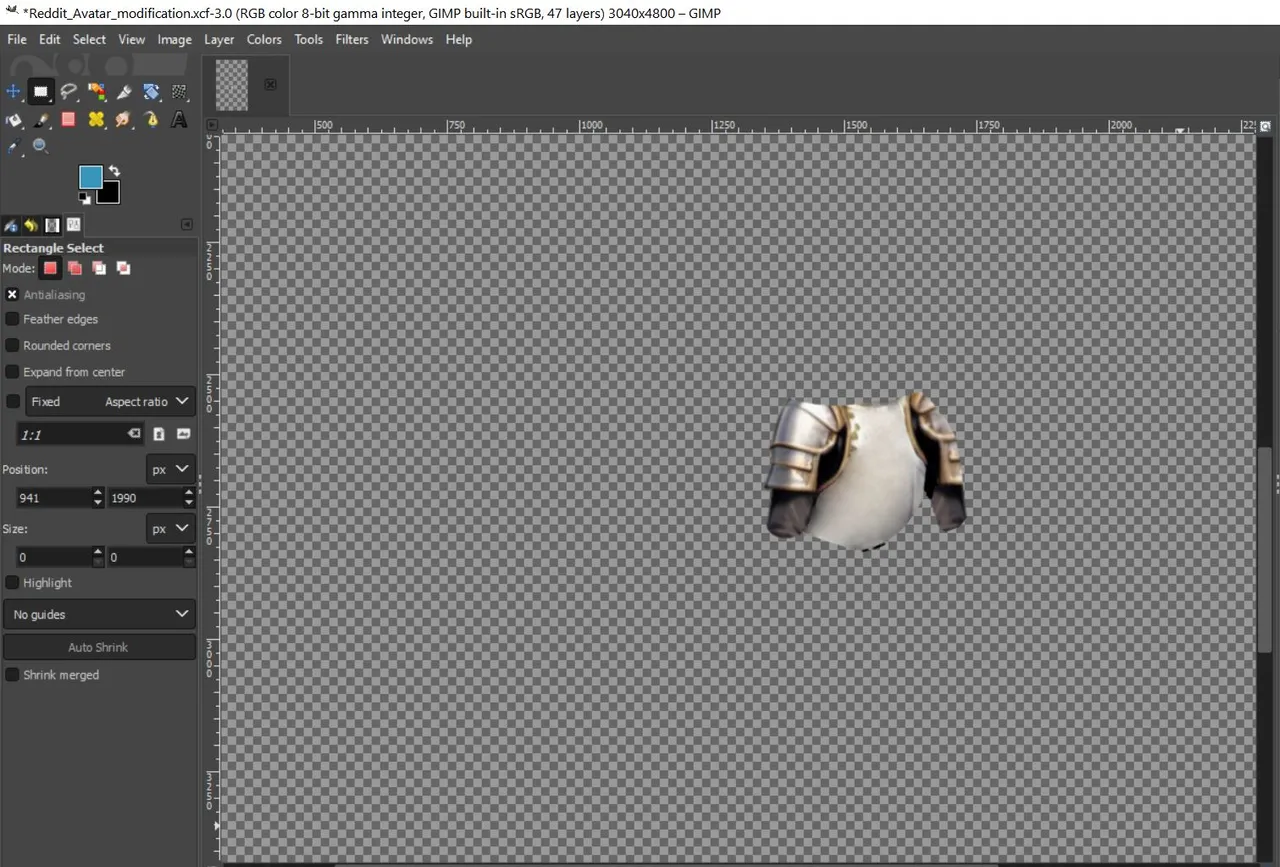Viewport: 1280px width, 867px height.
Task: Click the background black color swatch
Action: point(111,196)
